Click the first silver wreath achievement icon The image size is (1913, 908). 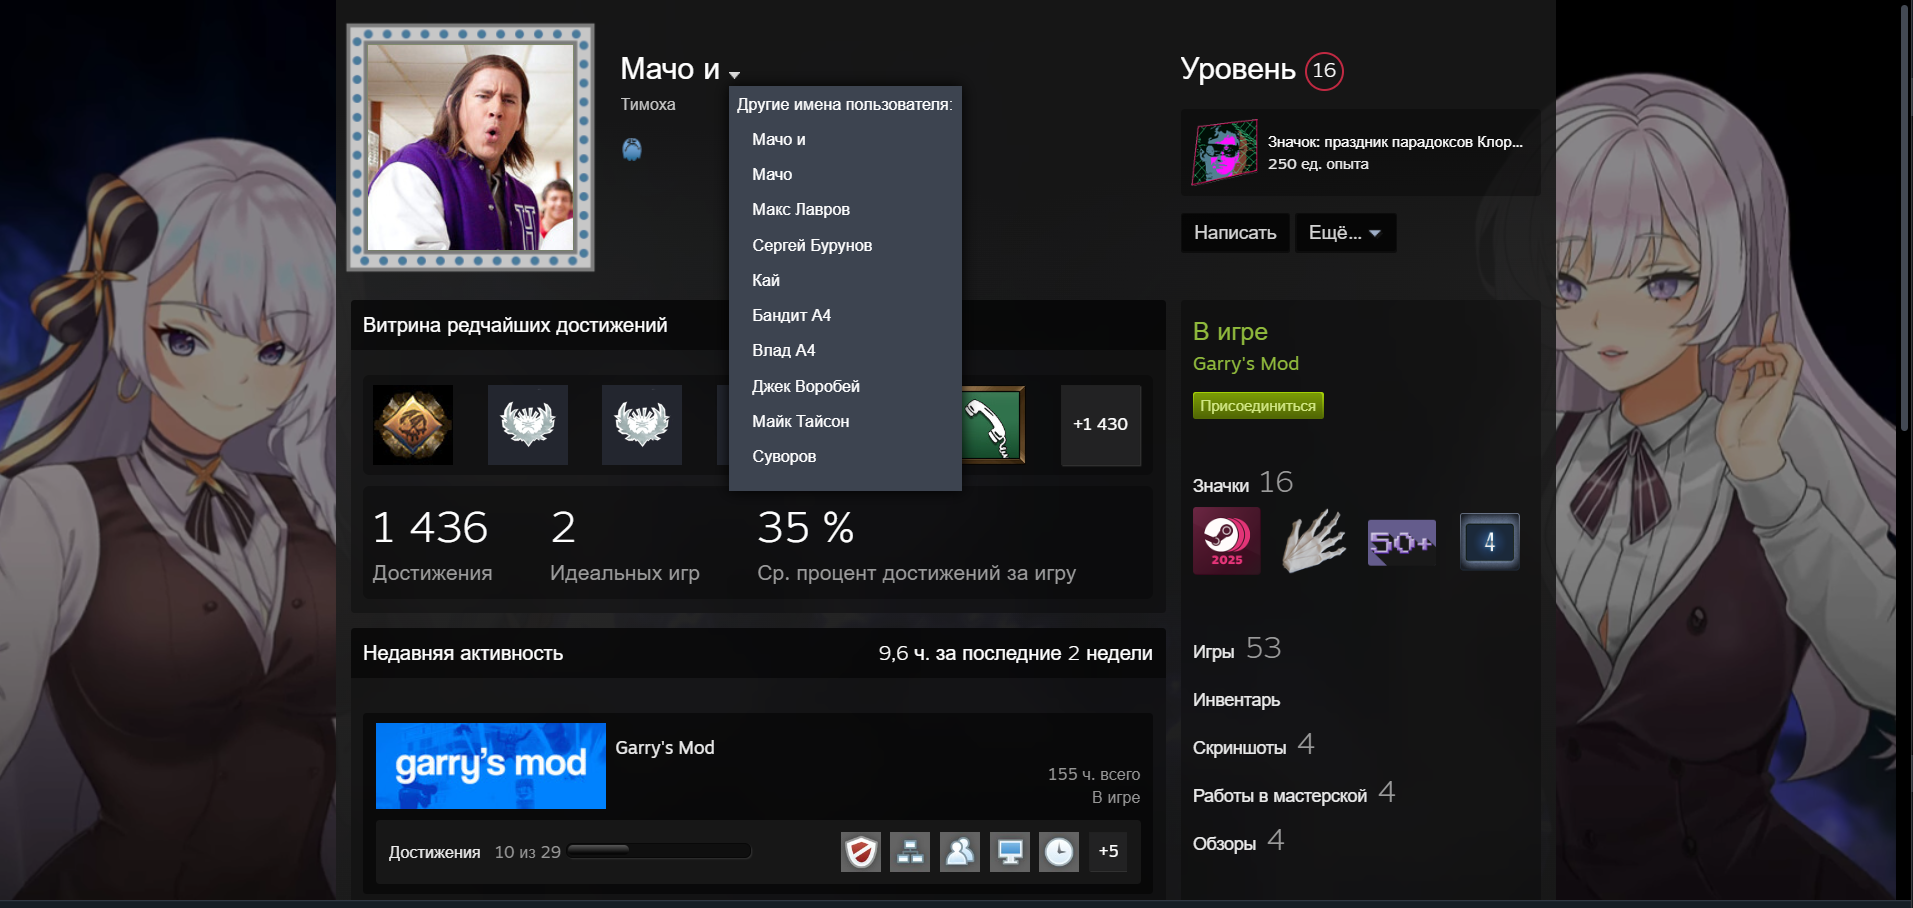[527, 425]
